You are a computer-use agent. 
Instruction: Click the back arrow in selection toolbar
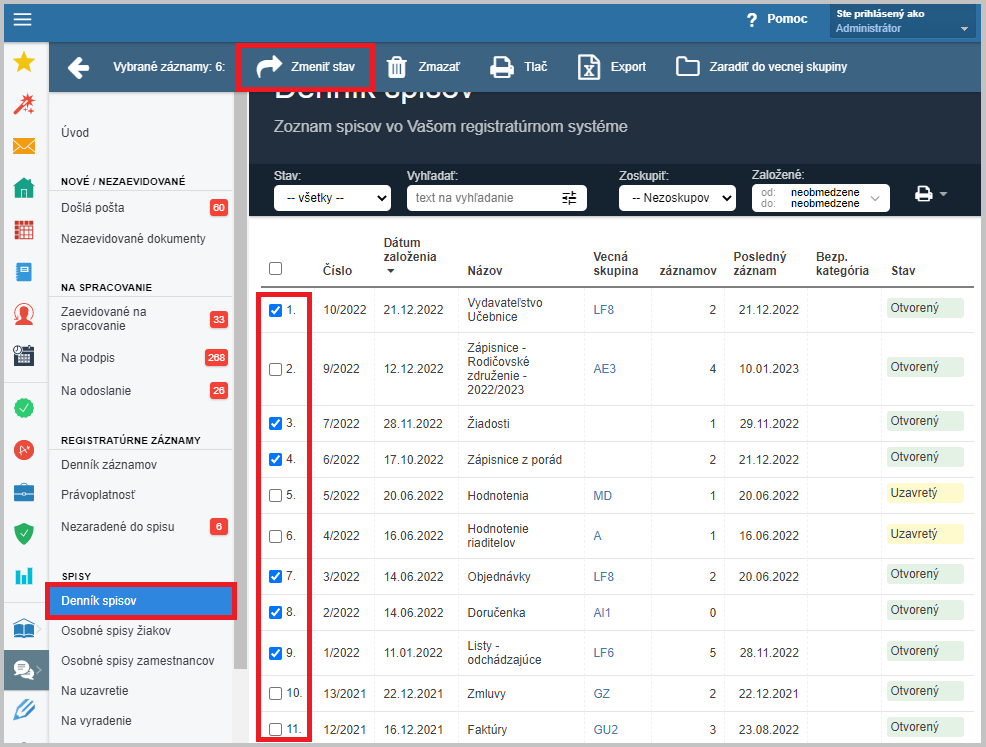79,67
